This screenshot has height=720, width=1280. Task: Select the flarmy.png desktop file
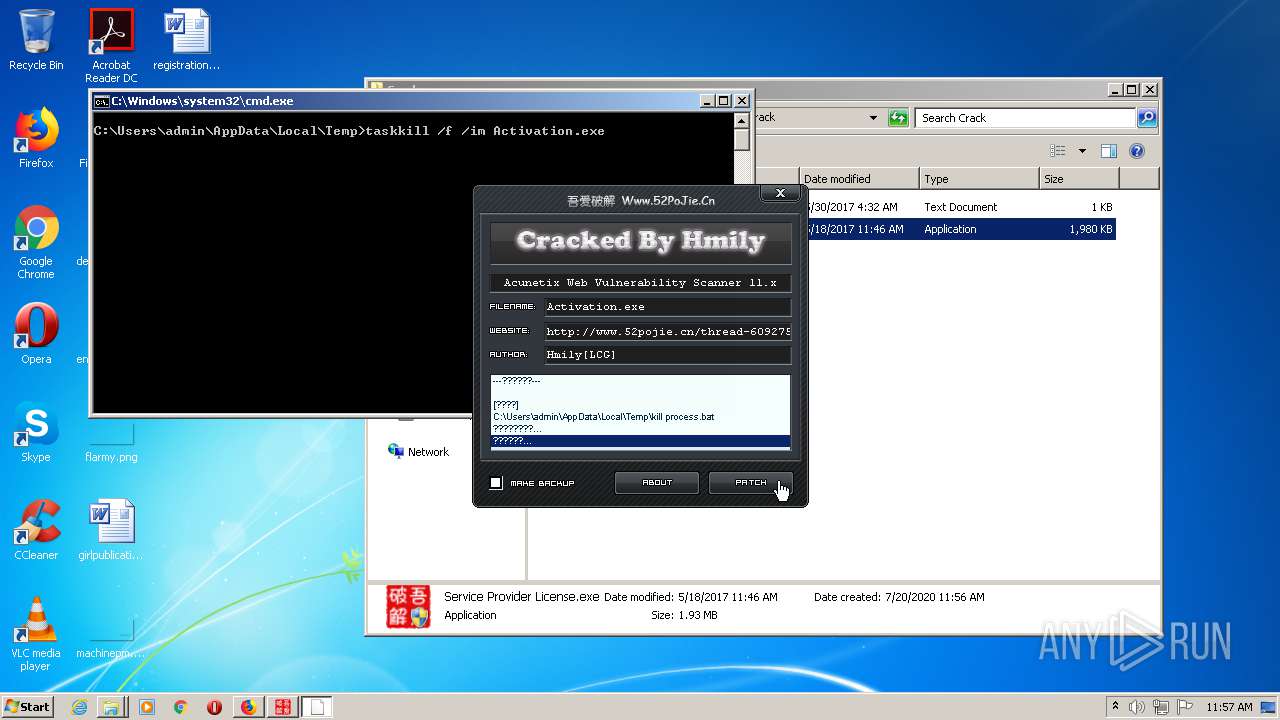111,440
